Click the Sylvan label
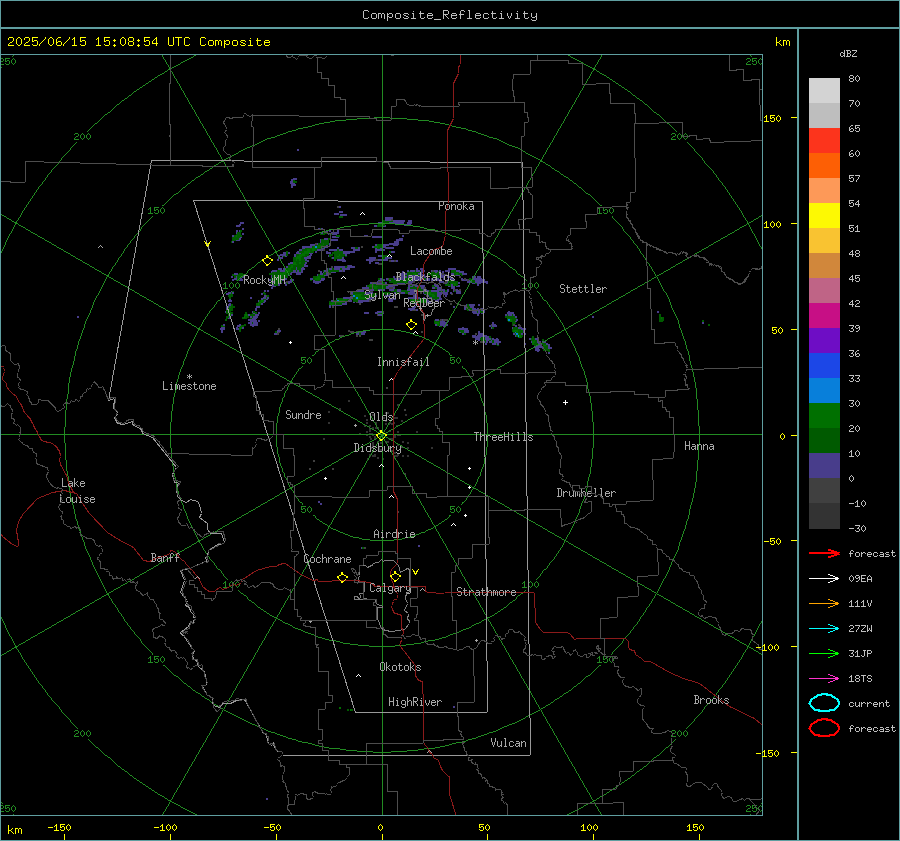900x841 pixels. coord(382,295)
